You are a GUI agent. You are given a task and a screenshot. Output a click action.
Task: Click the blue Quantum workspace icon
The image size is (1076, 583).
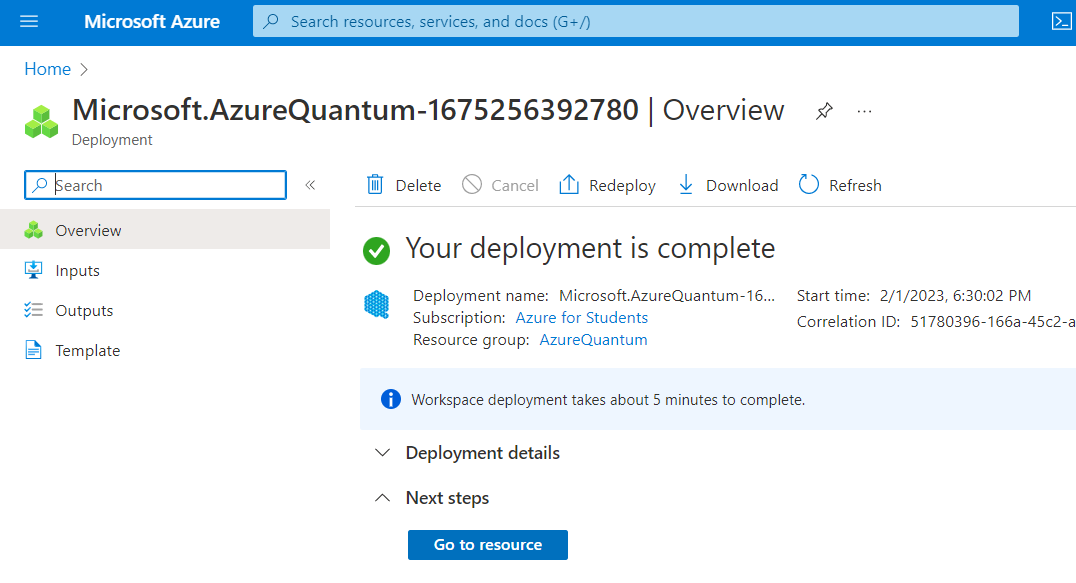coord(376,304)
